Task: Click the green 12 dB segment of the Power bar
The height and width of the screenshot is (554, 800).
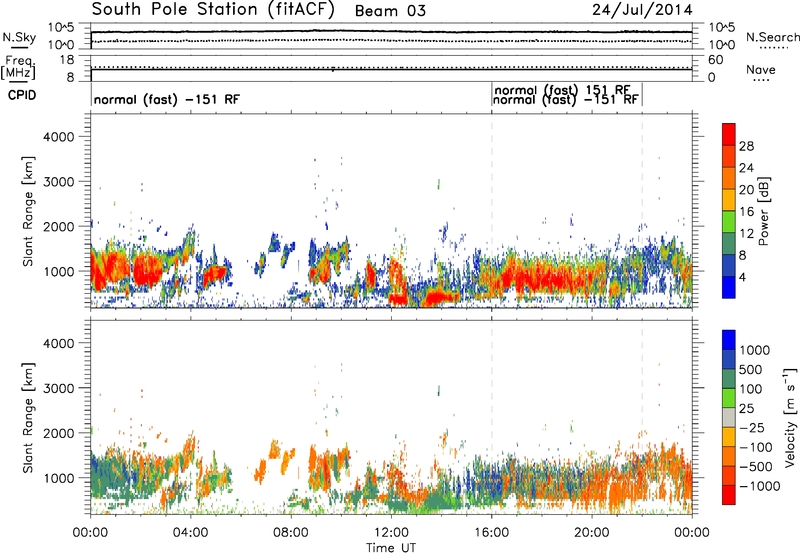Action: click(x=729, y=221)
